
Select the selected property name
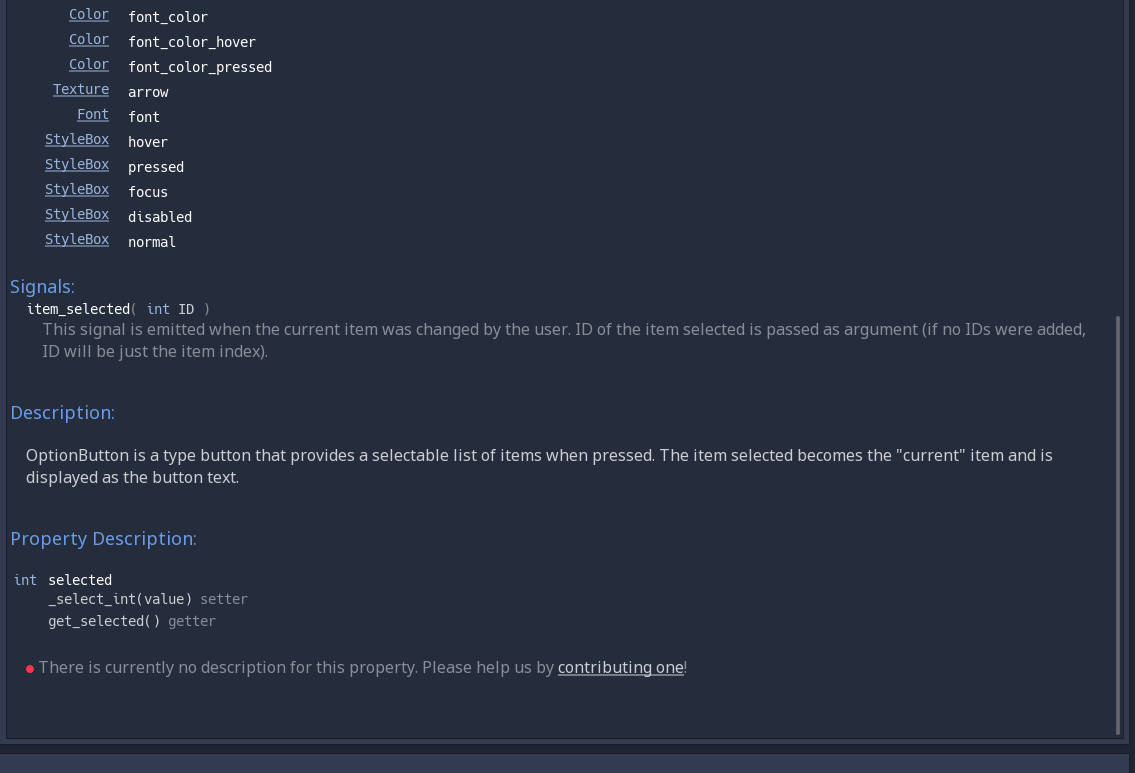pyautogui.click(x=80, y=580)
